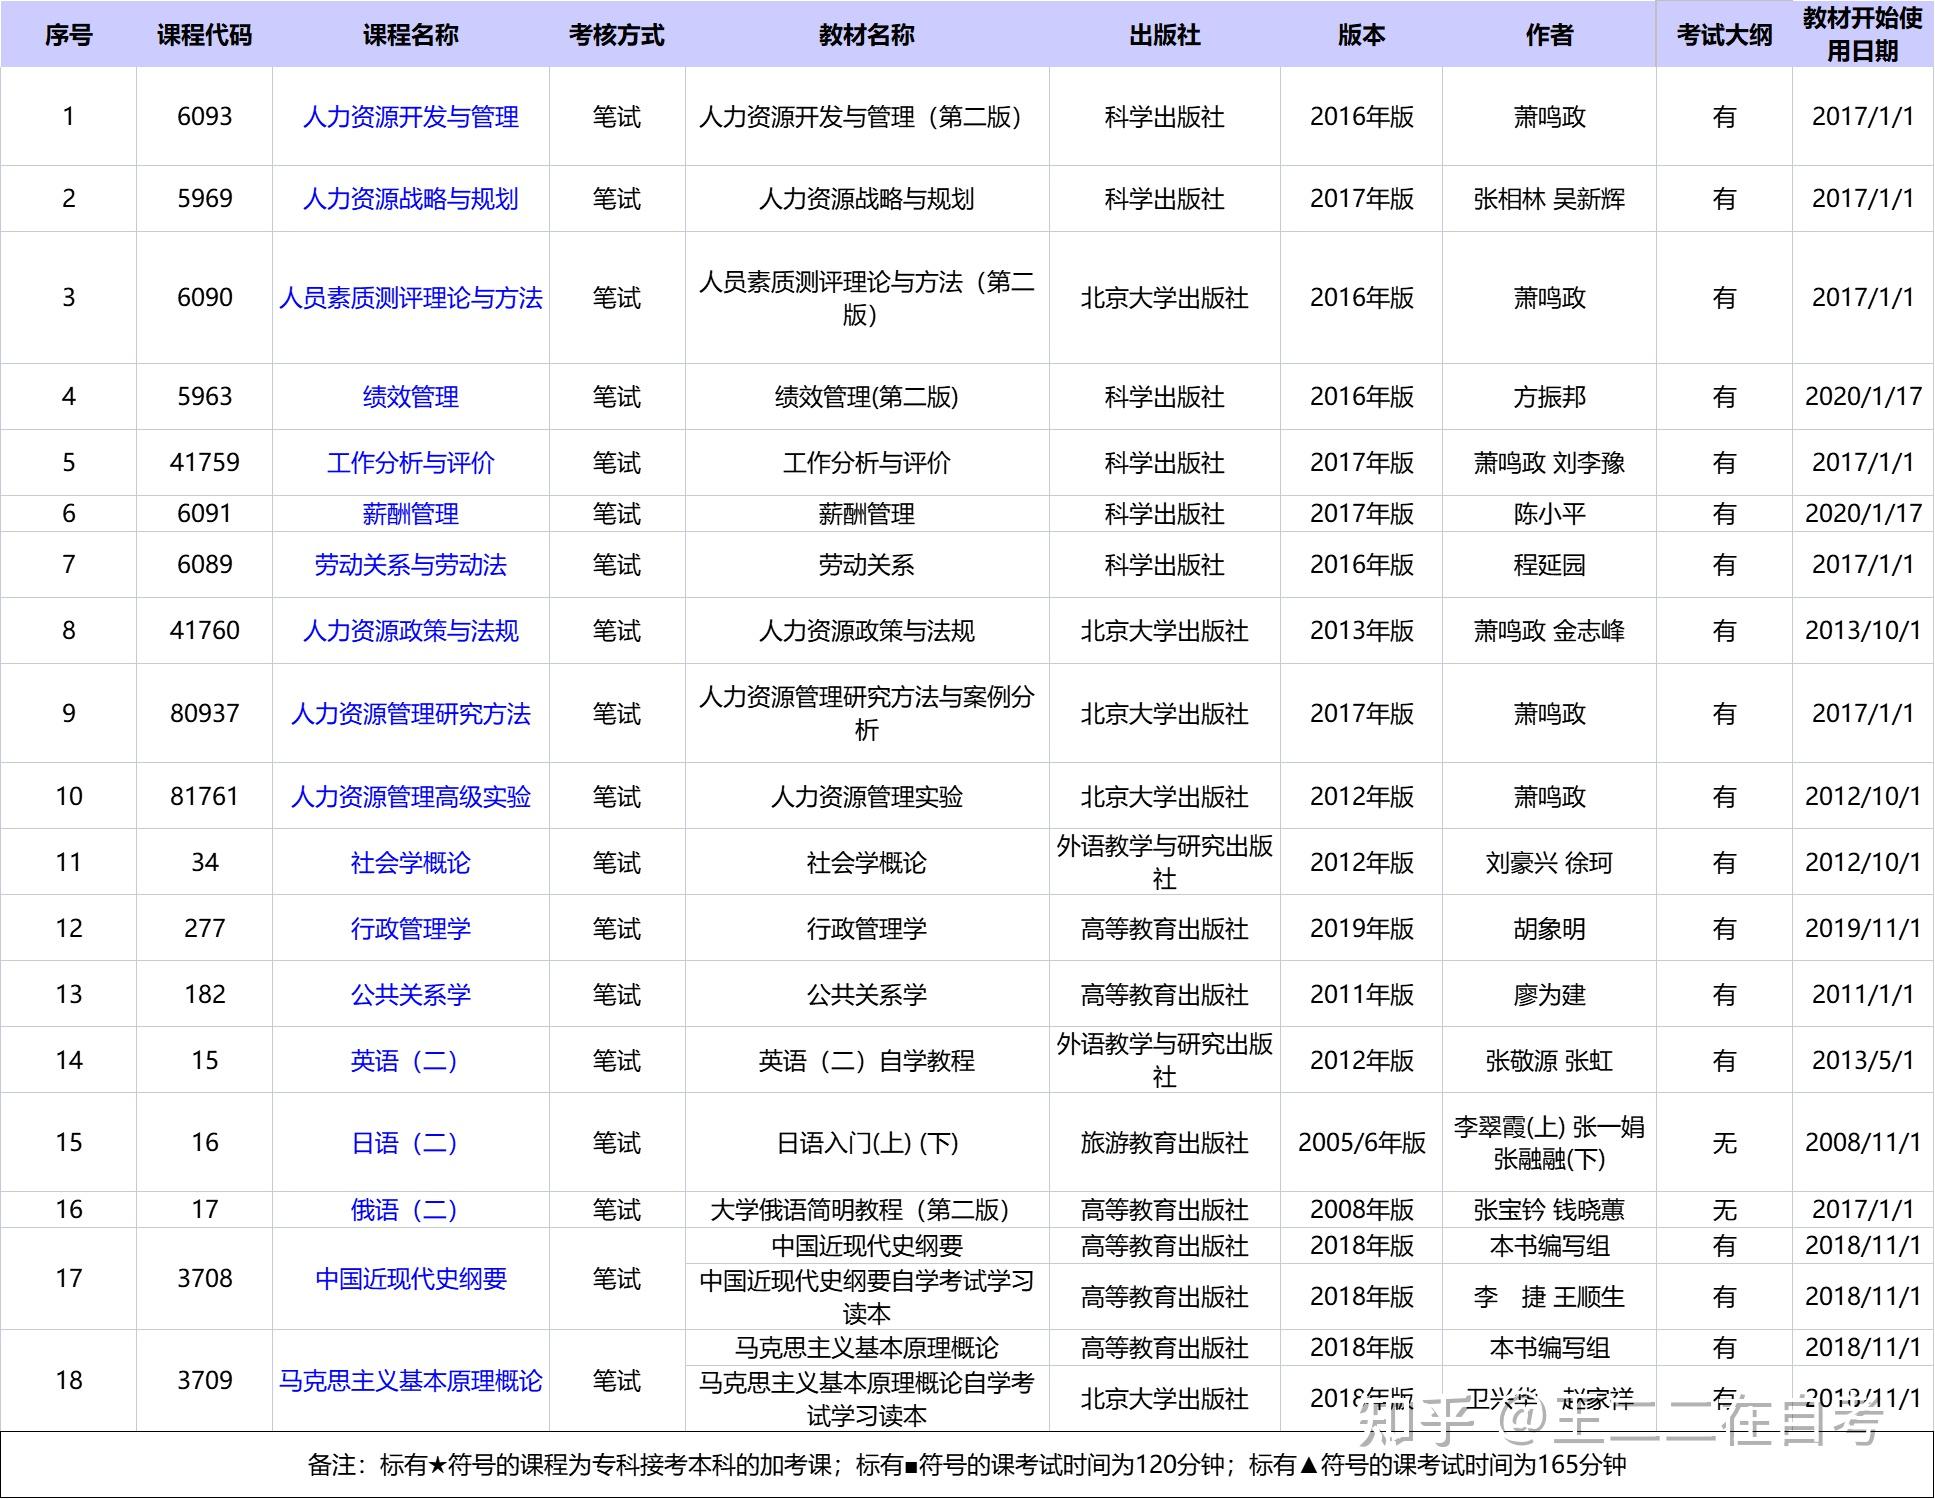Select date cell 2013/10/1
This screenshot has height=1499, width=1935.
pyautogui.click(x=1862, y=631)
